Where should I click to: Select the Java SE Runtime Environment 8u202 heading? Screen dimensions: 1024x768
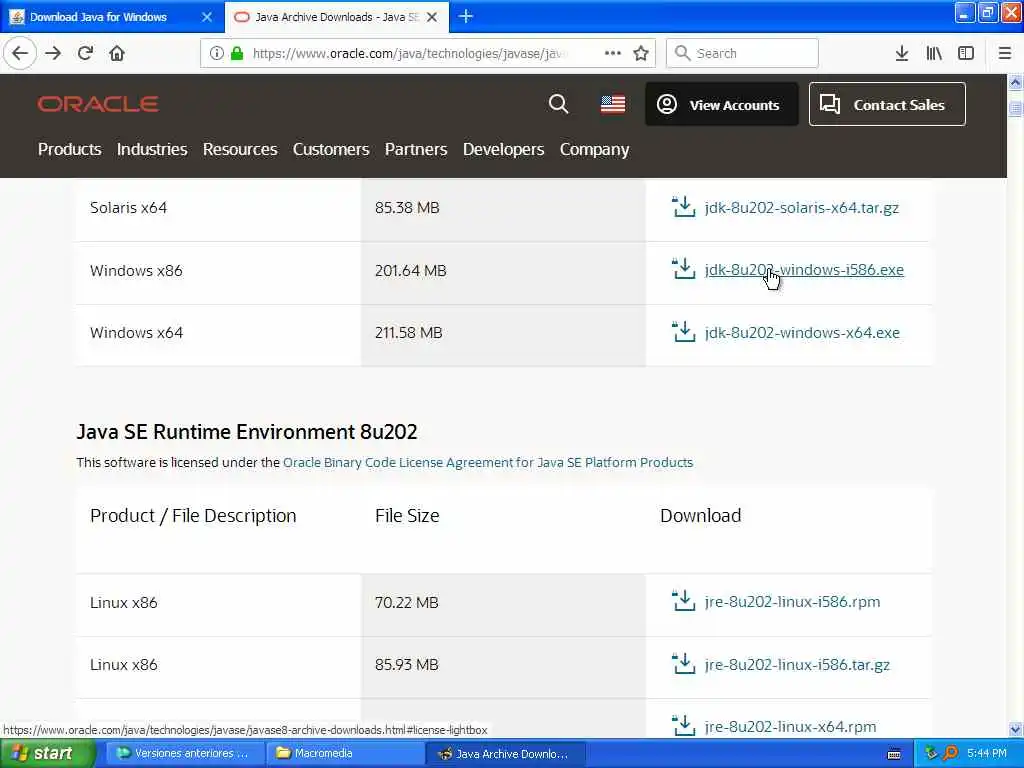[x=247, y=432]
